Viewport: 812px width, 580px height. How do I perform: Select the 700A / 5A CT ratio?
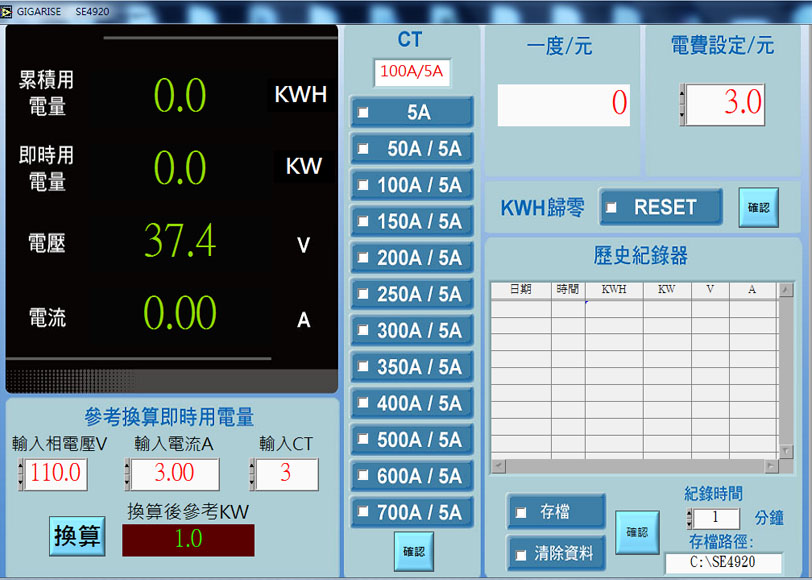412,512
